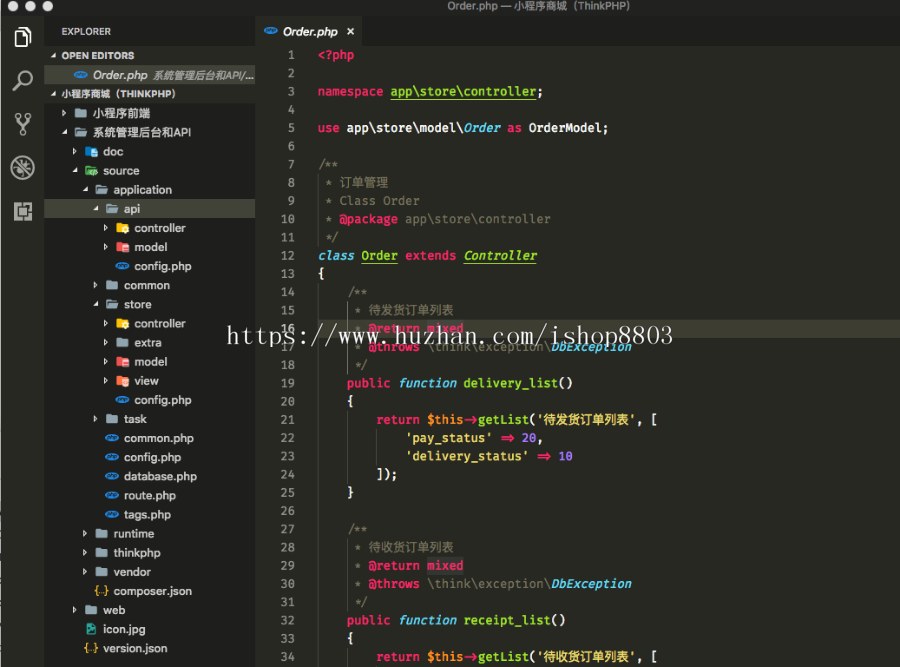The width and height of the screenshot is (900, 667).
Task: Select the extra folder under store
Action: (x=149, y=343)
